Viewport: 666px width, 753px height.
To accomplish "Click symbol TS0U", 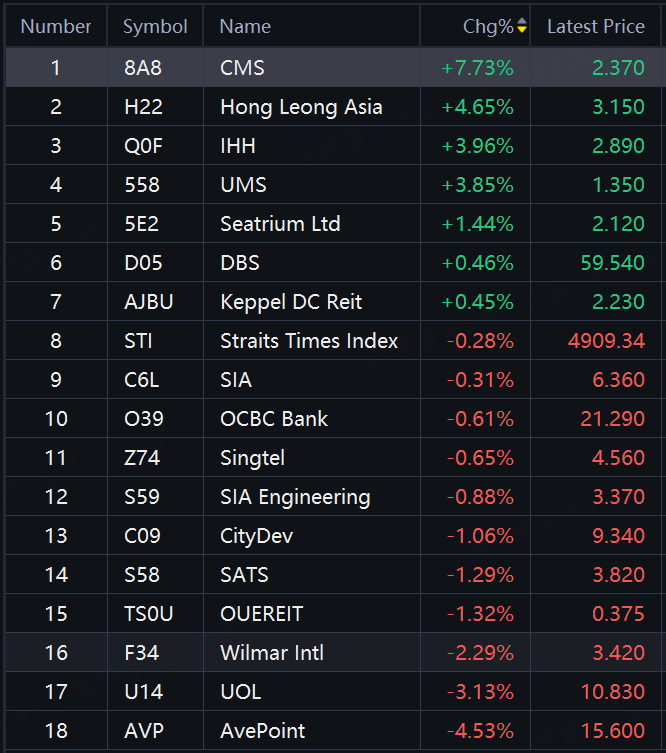I will 148,614.
